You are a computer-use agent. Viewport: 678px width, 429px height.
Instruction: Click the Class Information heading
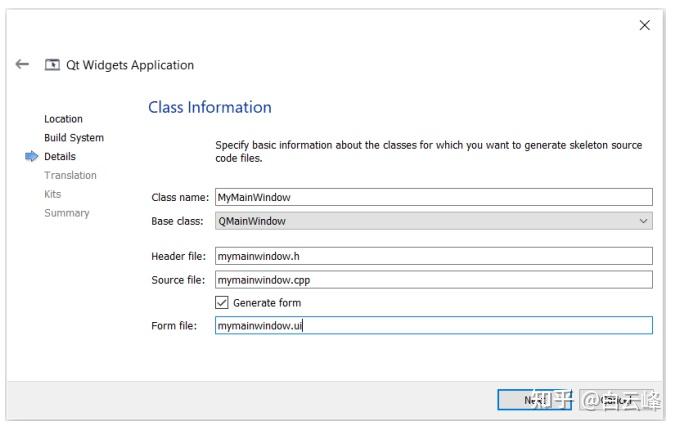(x=210, y=108)
